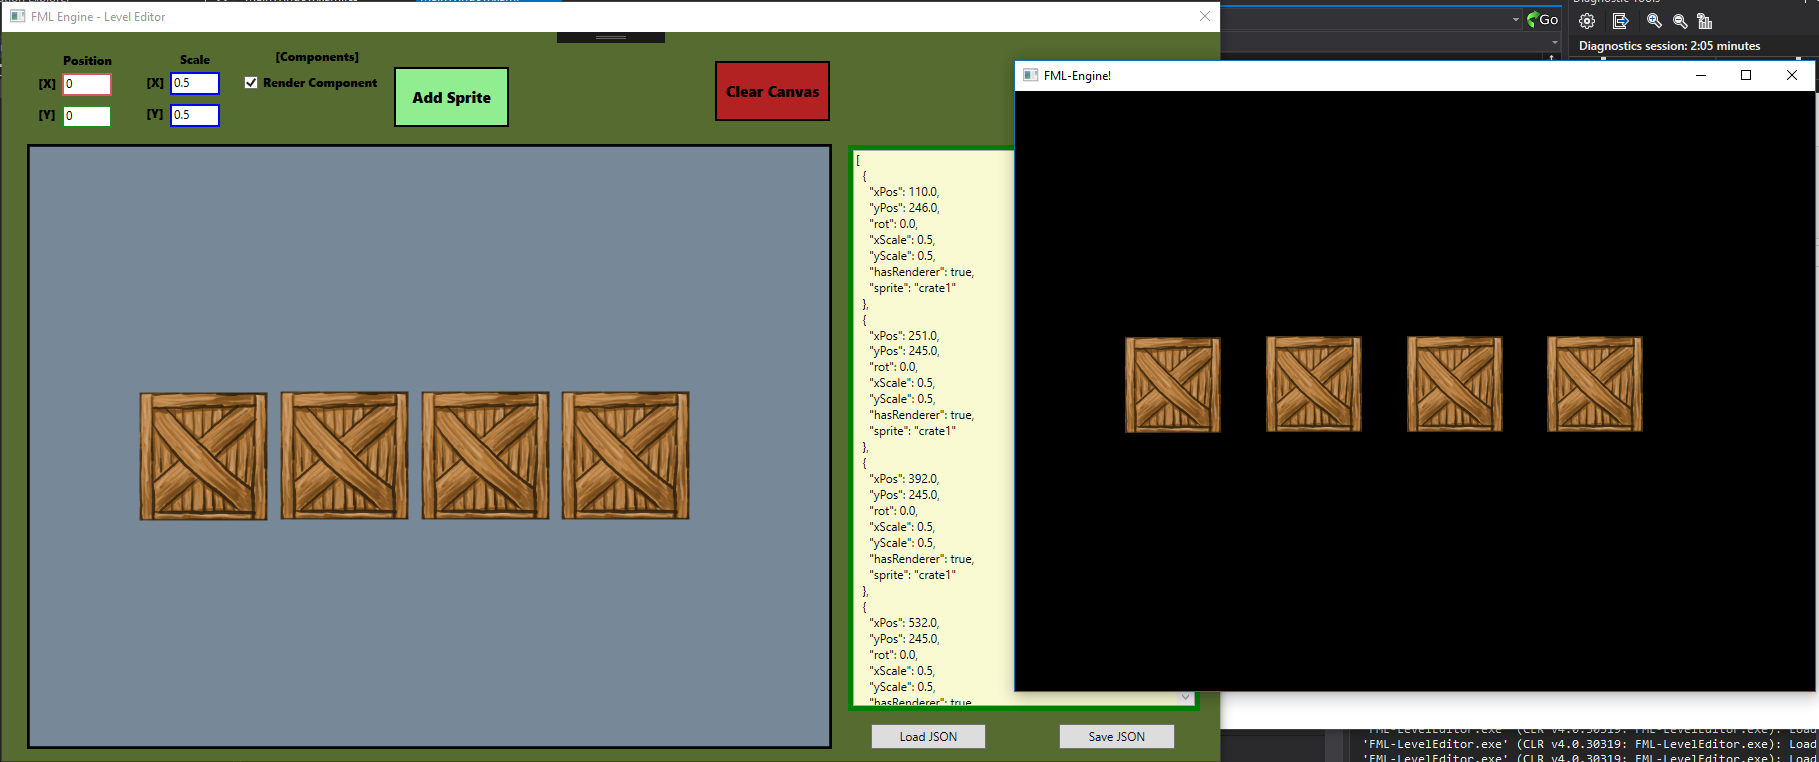Click the "yPos": 246.0 line in JSON
The height and width of the screenshot is (762, 1819).
(x=904, y=208)
